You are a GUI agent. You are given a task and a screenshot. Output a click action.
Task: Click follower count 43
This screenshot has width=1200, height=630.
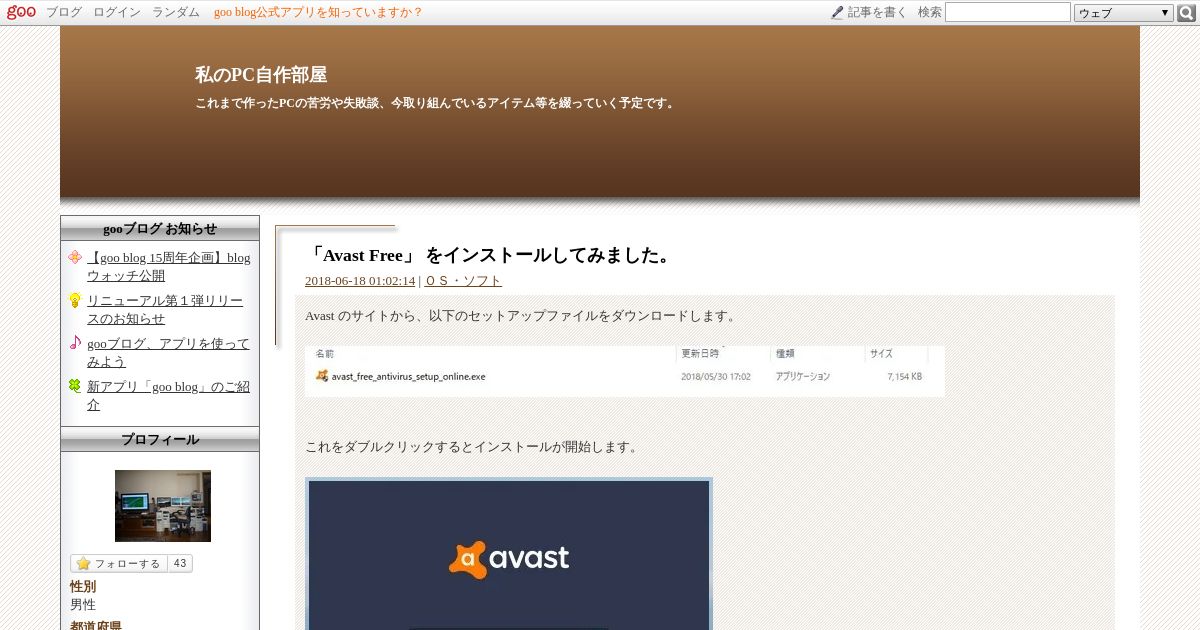coord(180,563)
